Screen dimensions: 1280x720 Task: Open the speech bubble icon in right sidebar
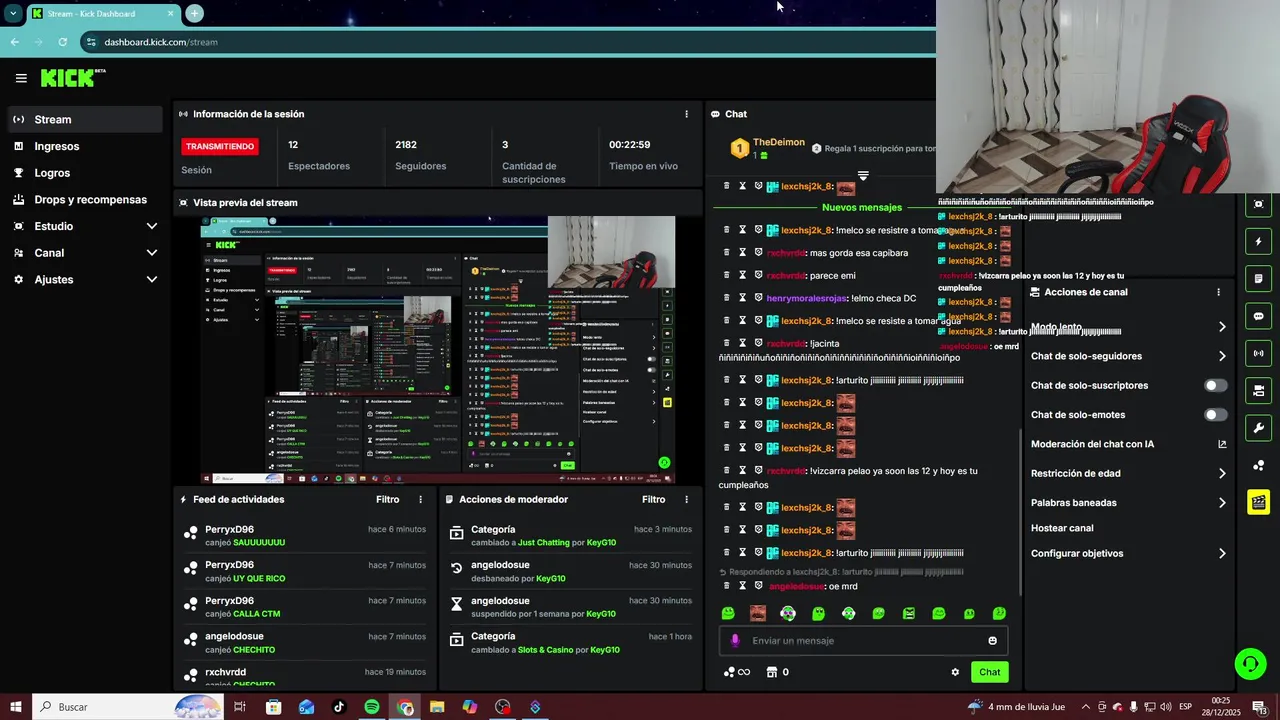[1259, 316]
